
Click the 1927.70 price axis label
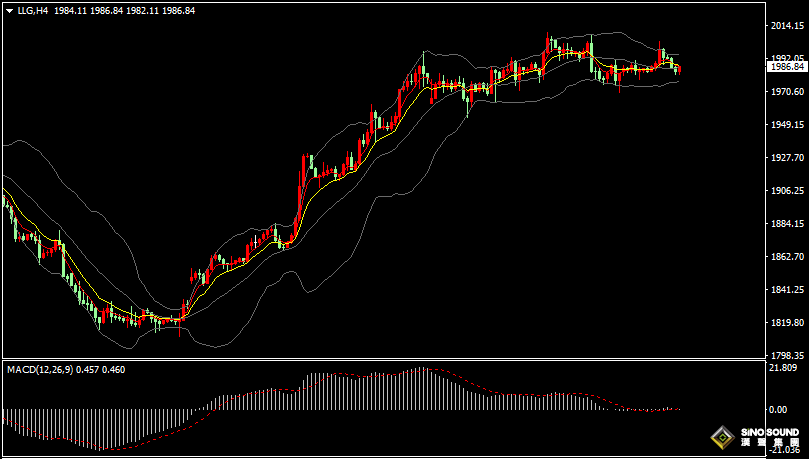pyautogui.click(x=786, y=158)
